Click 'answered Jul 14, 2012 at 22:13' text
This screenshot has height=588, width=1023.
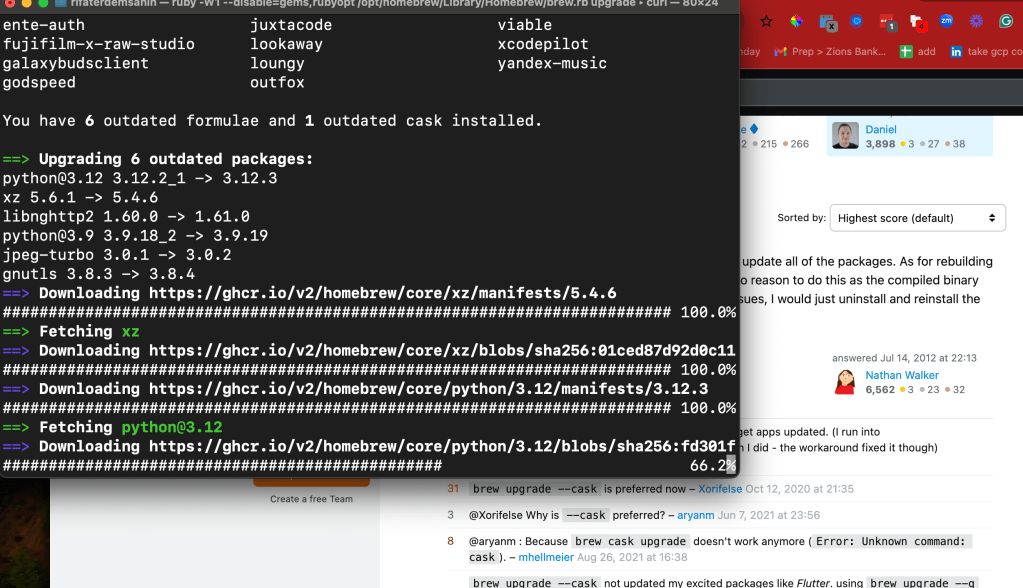click(904, 358)
